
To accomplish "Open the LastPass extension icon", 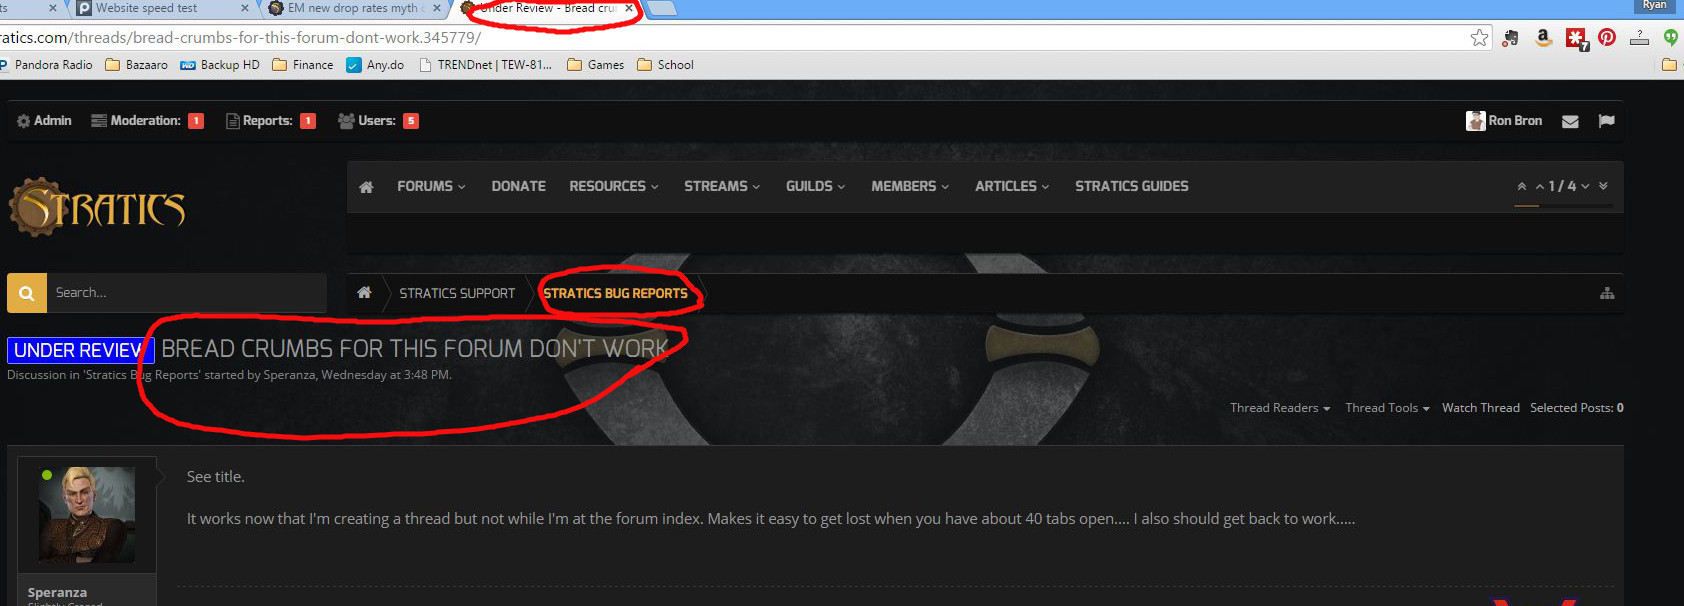I will [1576, 39].
